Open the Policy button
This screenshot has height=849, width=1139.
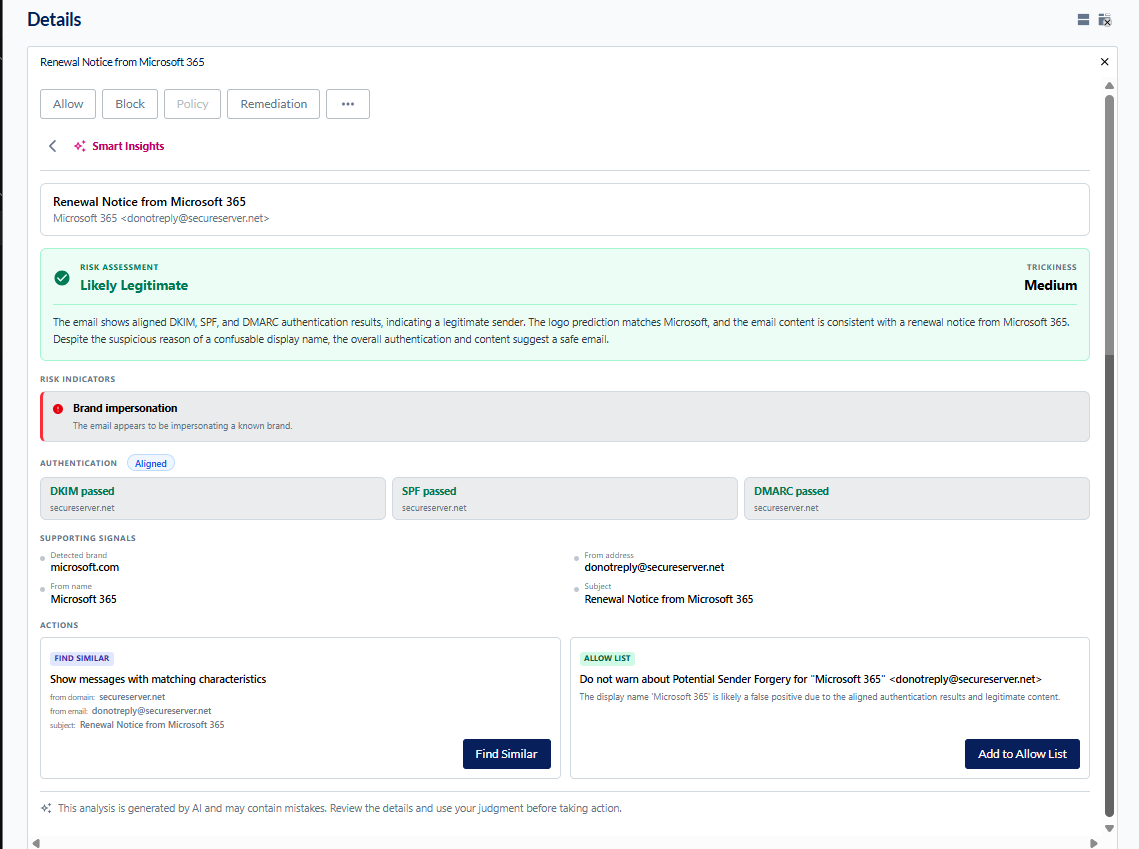click(x=192, y=104)
